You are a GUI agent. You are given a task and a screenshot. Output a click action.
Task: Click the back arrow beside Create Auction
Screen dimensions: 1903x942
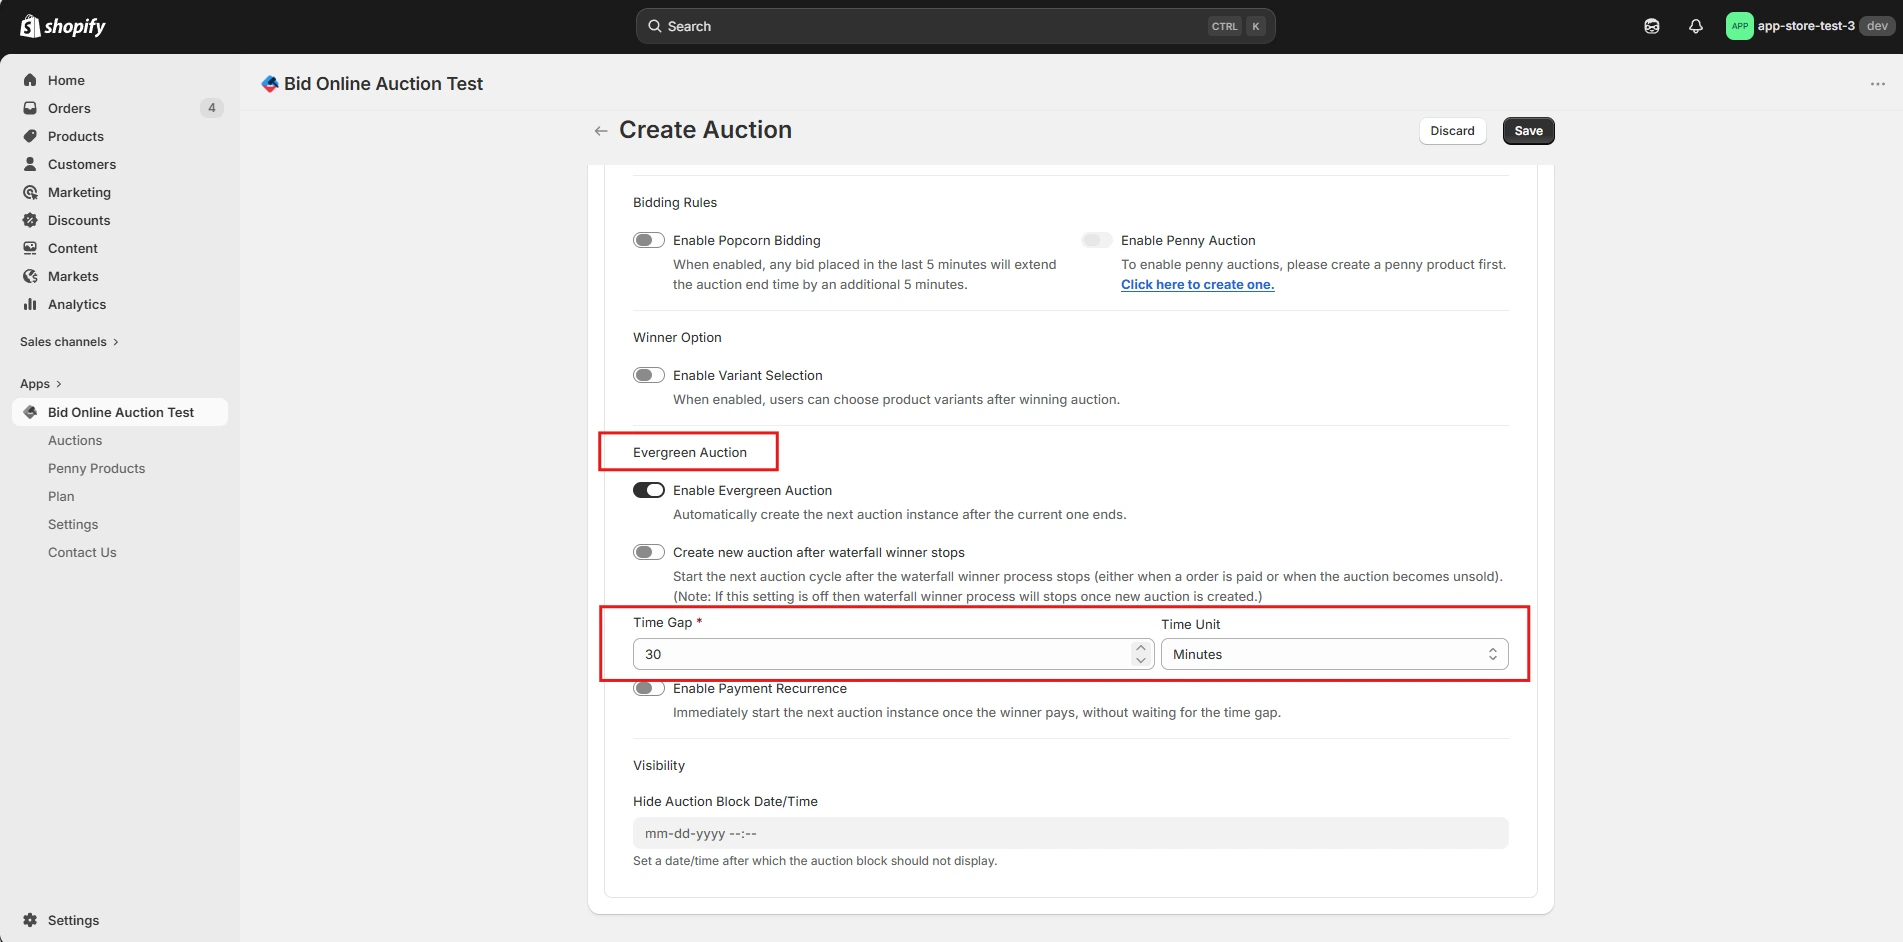(601, 131)
